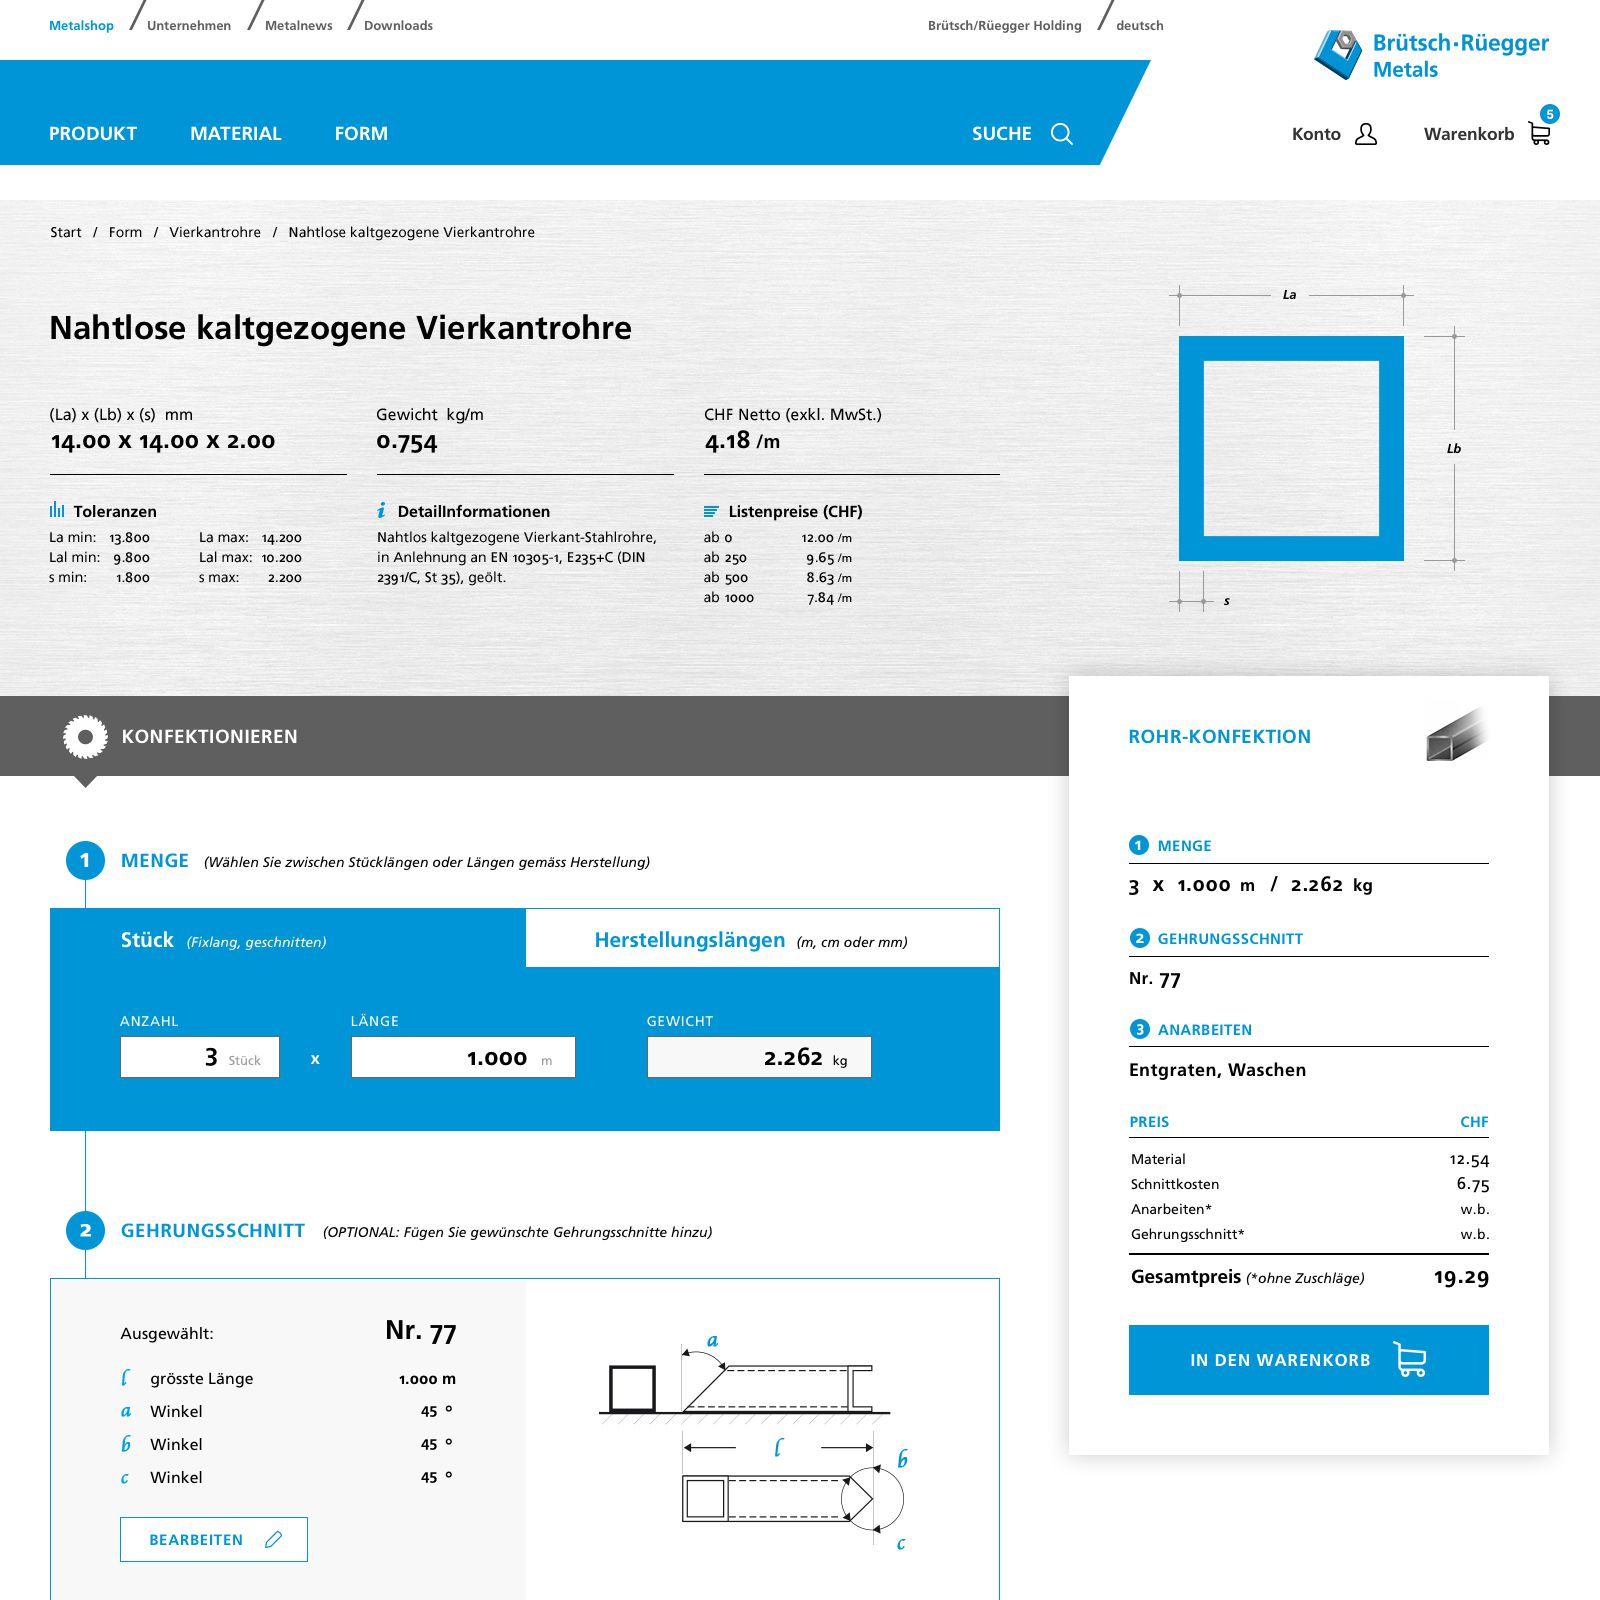
Task: Click the Anzahl quantity input field
Action: pyautogui.click(x=199, y=1057)
